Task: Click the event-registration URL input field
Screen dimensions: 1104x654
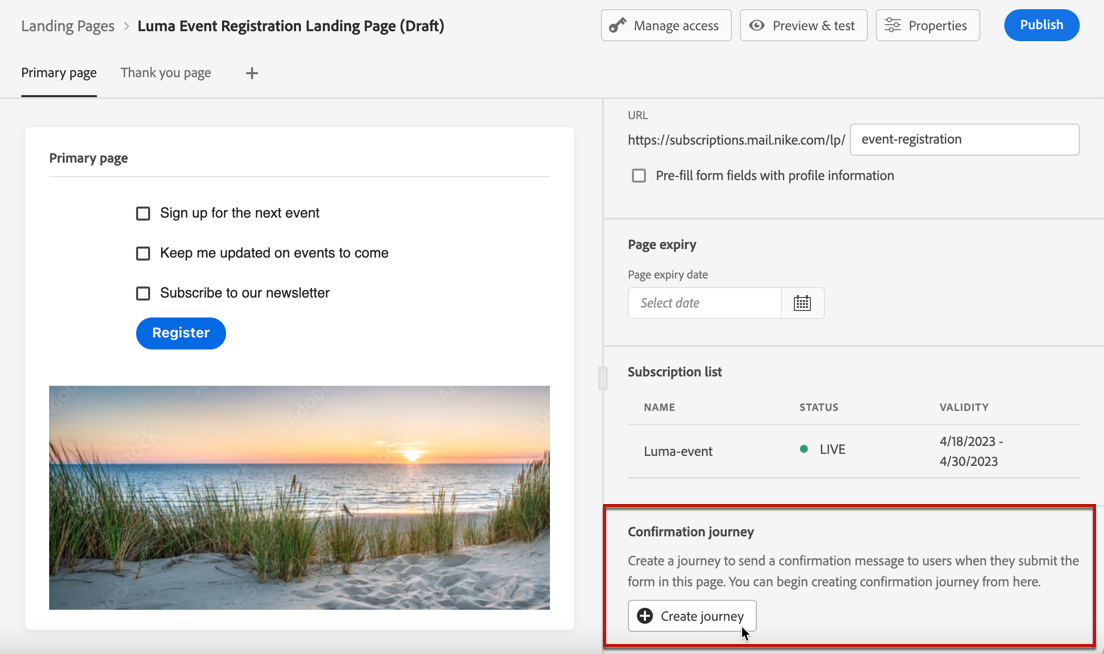Action: [964, 140]
